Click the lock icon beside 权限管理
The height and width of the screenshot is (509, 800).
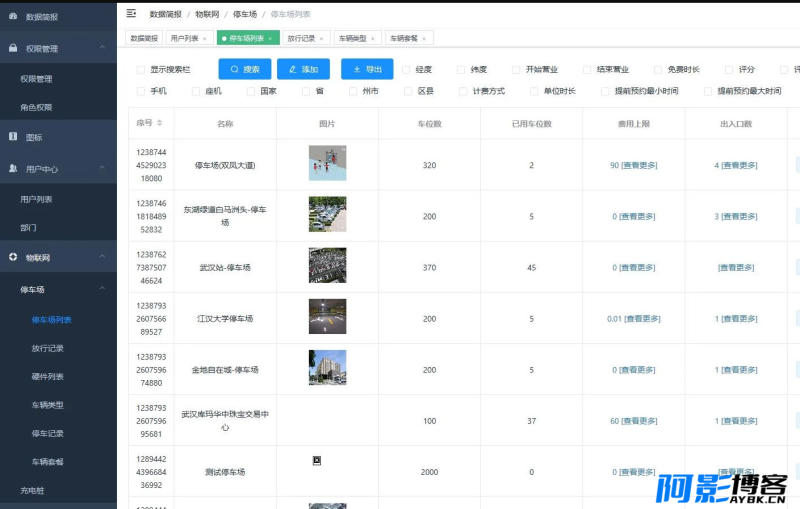pos(13,48)
